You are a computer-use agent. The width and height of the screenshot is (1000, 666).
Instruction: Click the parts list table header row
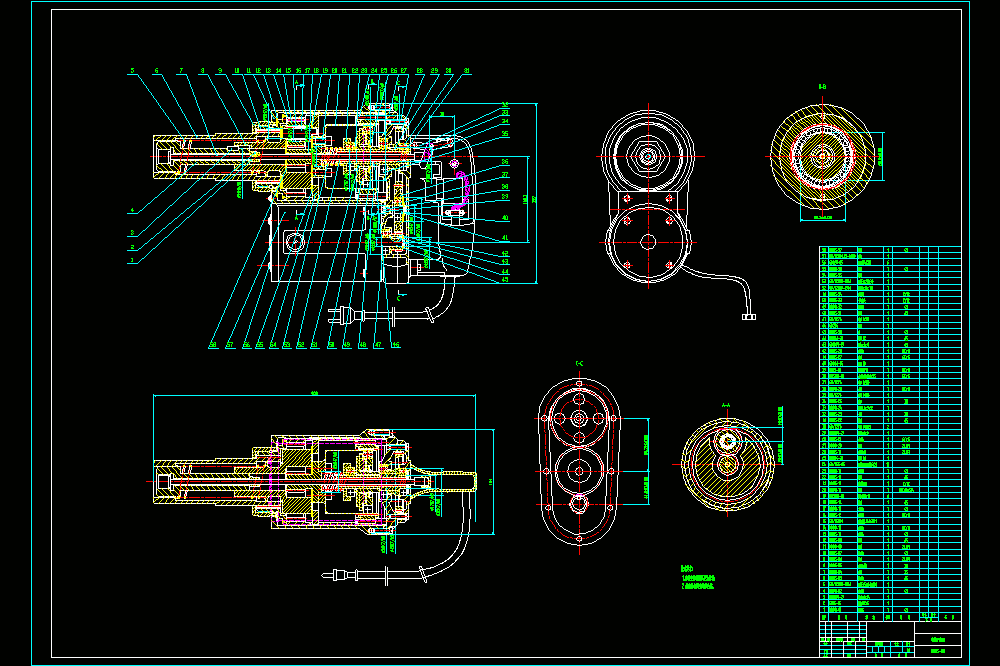(890, 617)
